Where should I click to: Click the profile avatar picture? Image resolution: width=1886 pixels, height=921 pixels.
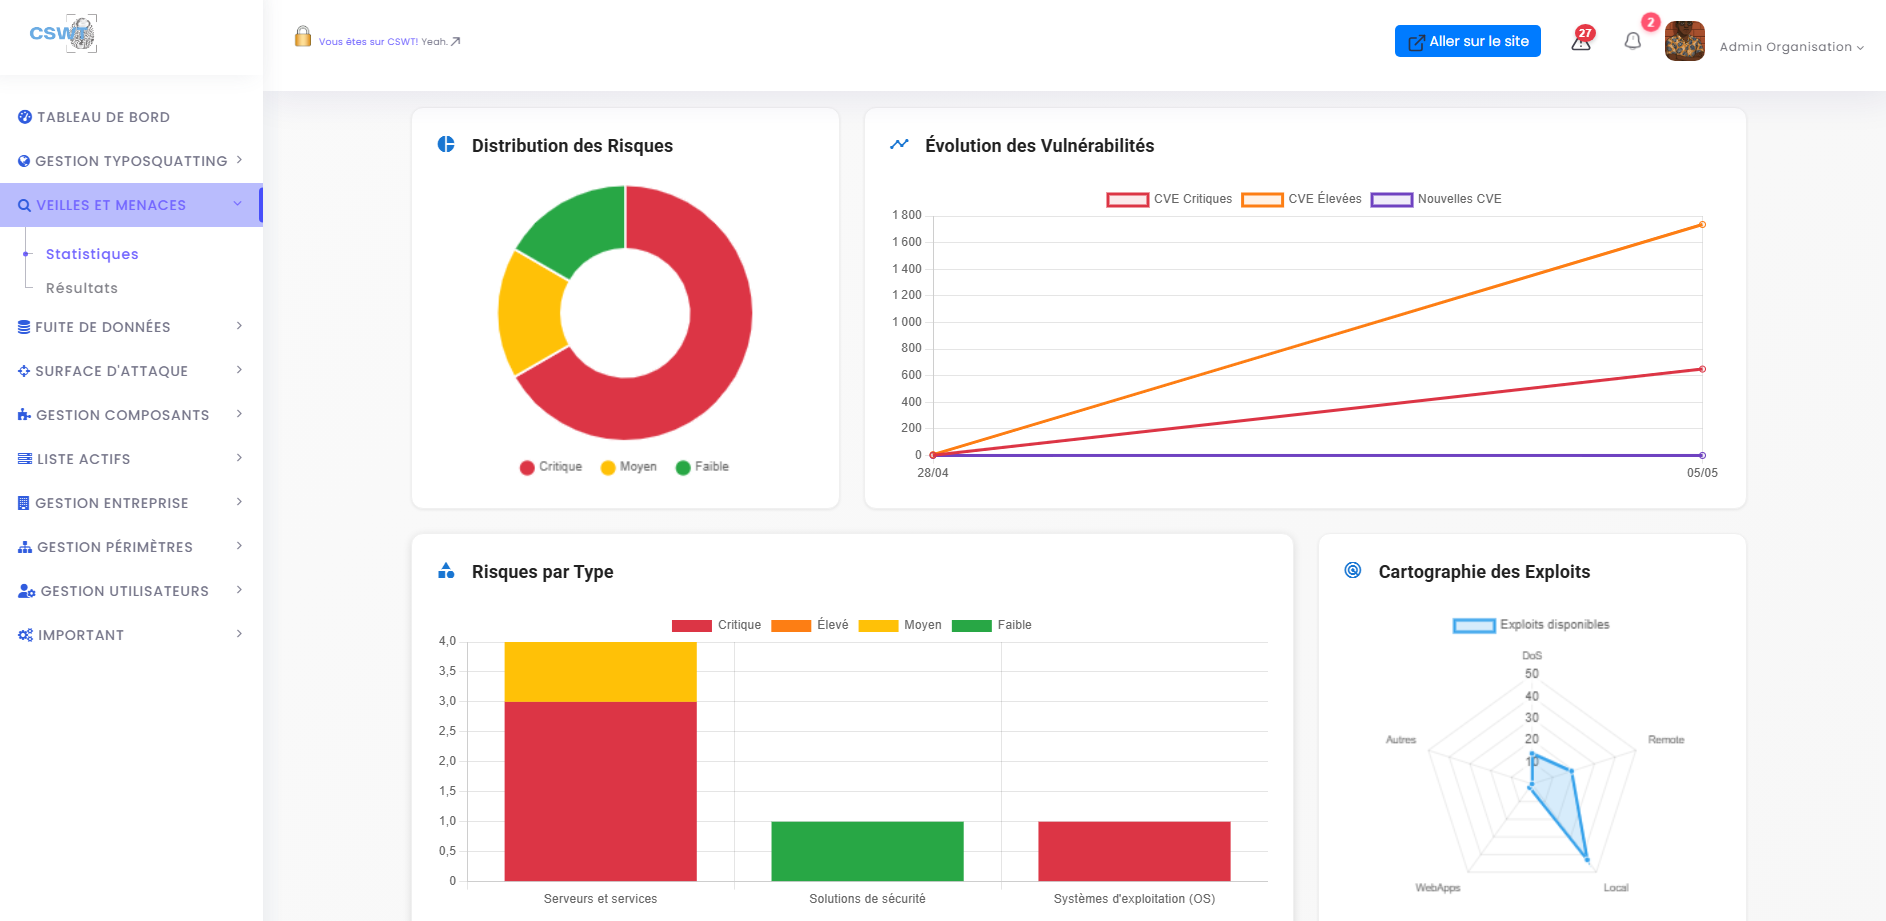tap(1684, 41)
